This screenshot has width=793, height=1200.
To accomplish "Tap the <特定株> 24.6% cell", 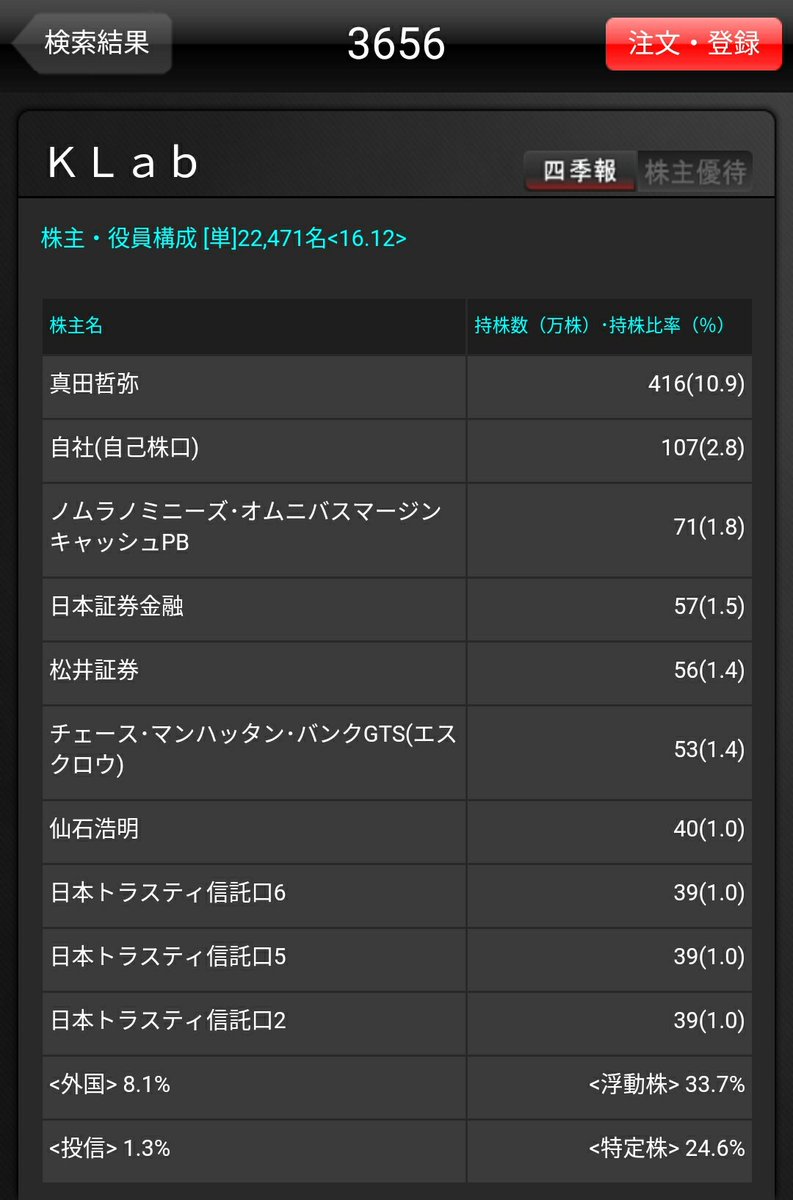I will point(609,1149).
